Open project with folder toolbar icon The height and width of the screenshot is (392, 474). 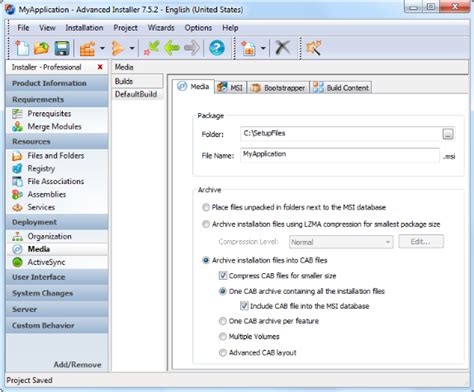click(x=41, y=48)
